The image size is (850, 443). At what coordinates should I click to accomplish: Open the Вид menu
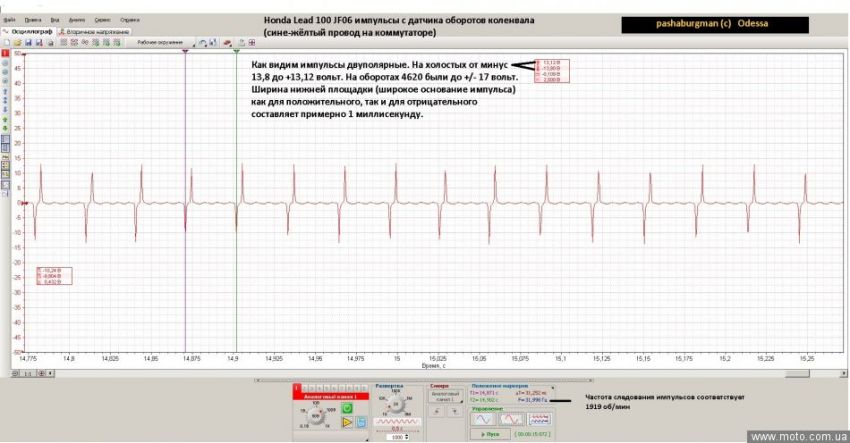pos(55,20)
